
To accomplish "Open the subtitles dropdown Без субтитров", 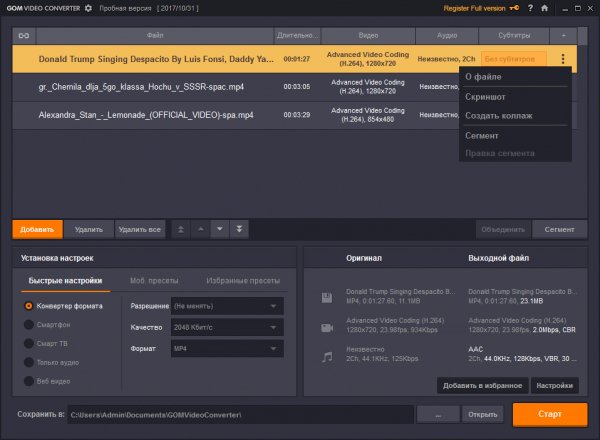I will click(x=514, y=59).
